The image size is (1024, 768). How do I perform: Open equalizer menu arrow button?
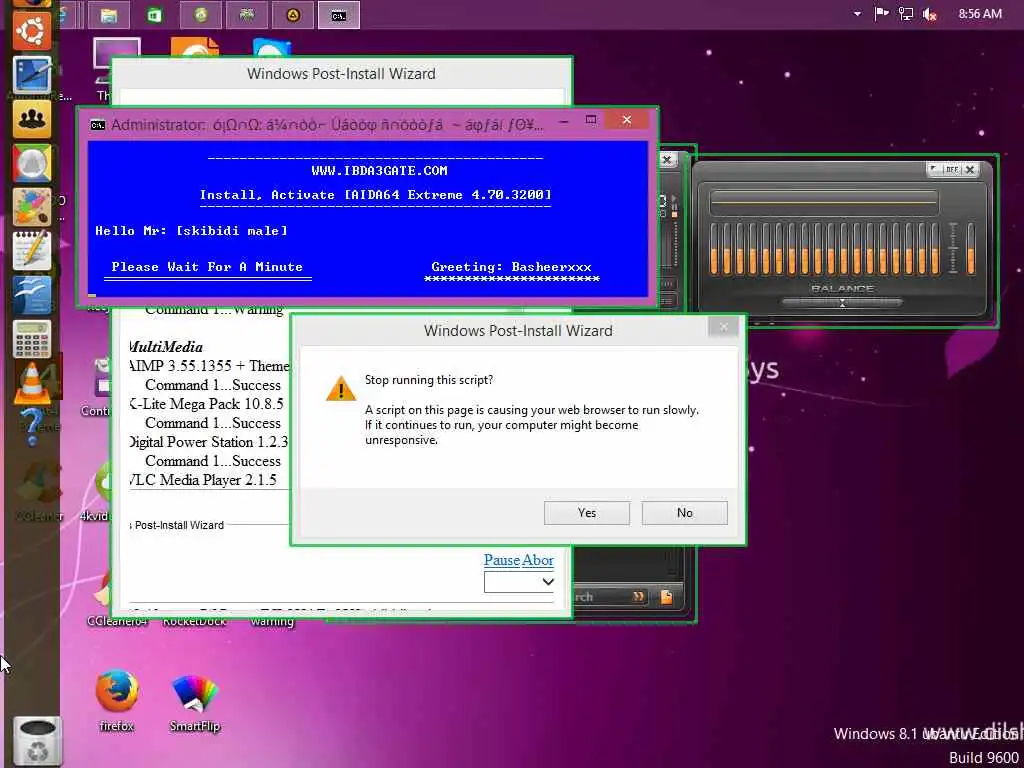(x=934, y=169)
